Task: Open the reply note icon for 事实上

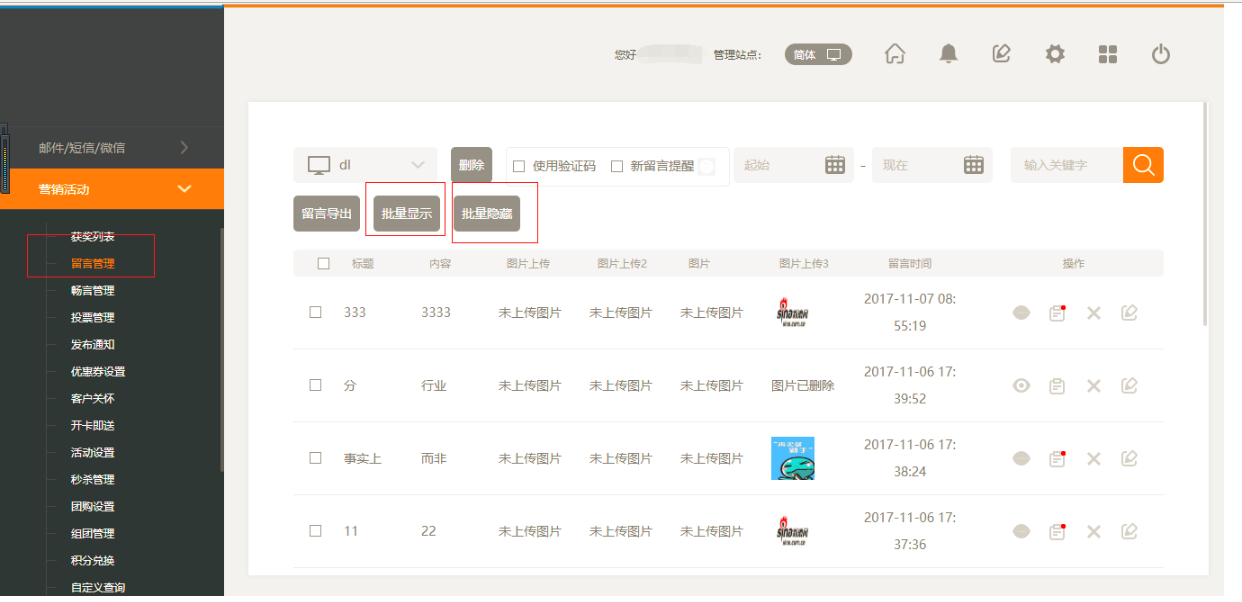Action: click(1057, 459)
